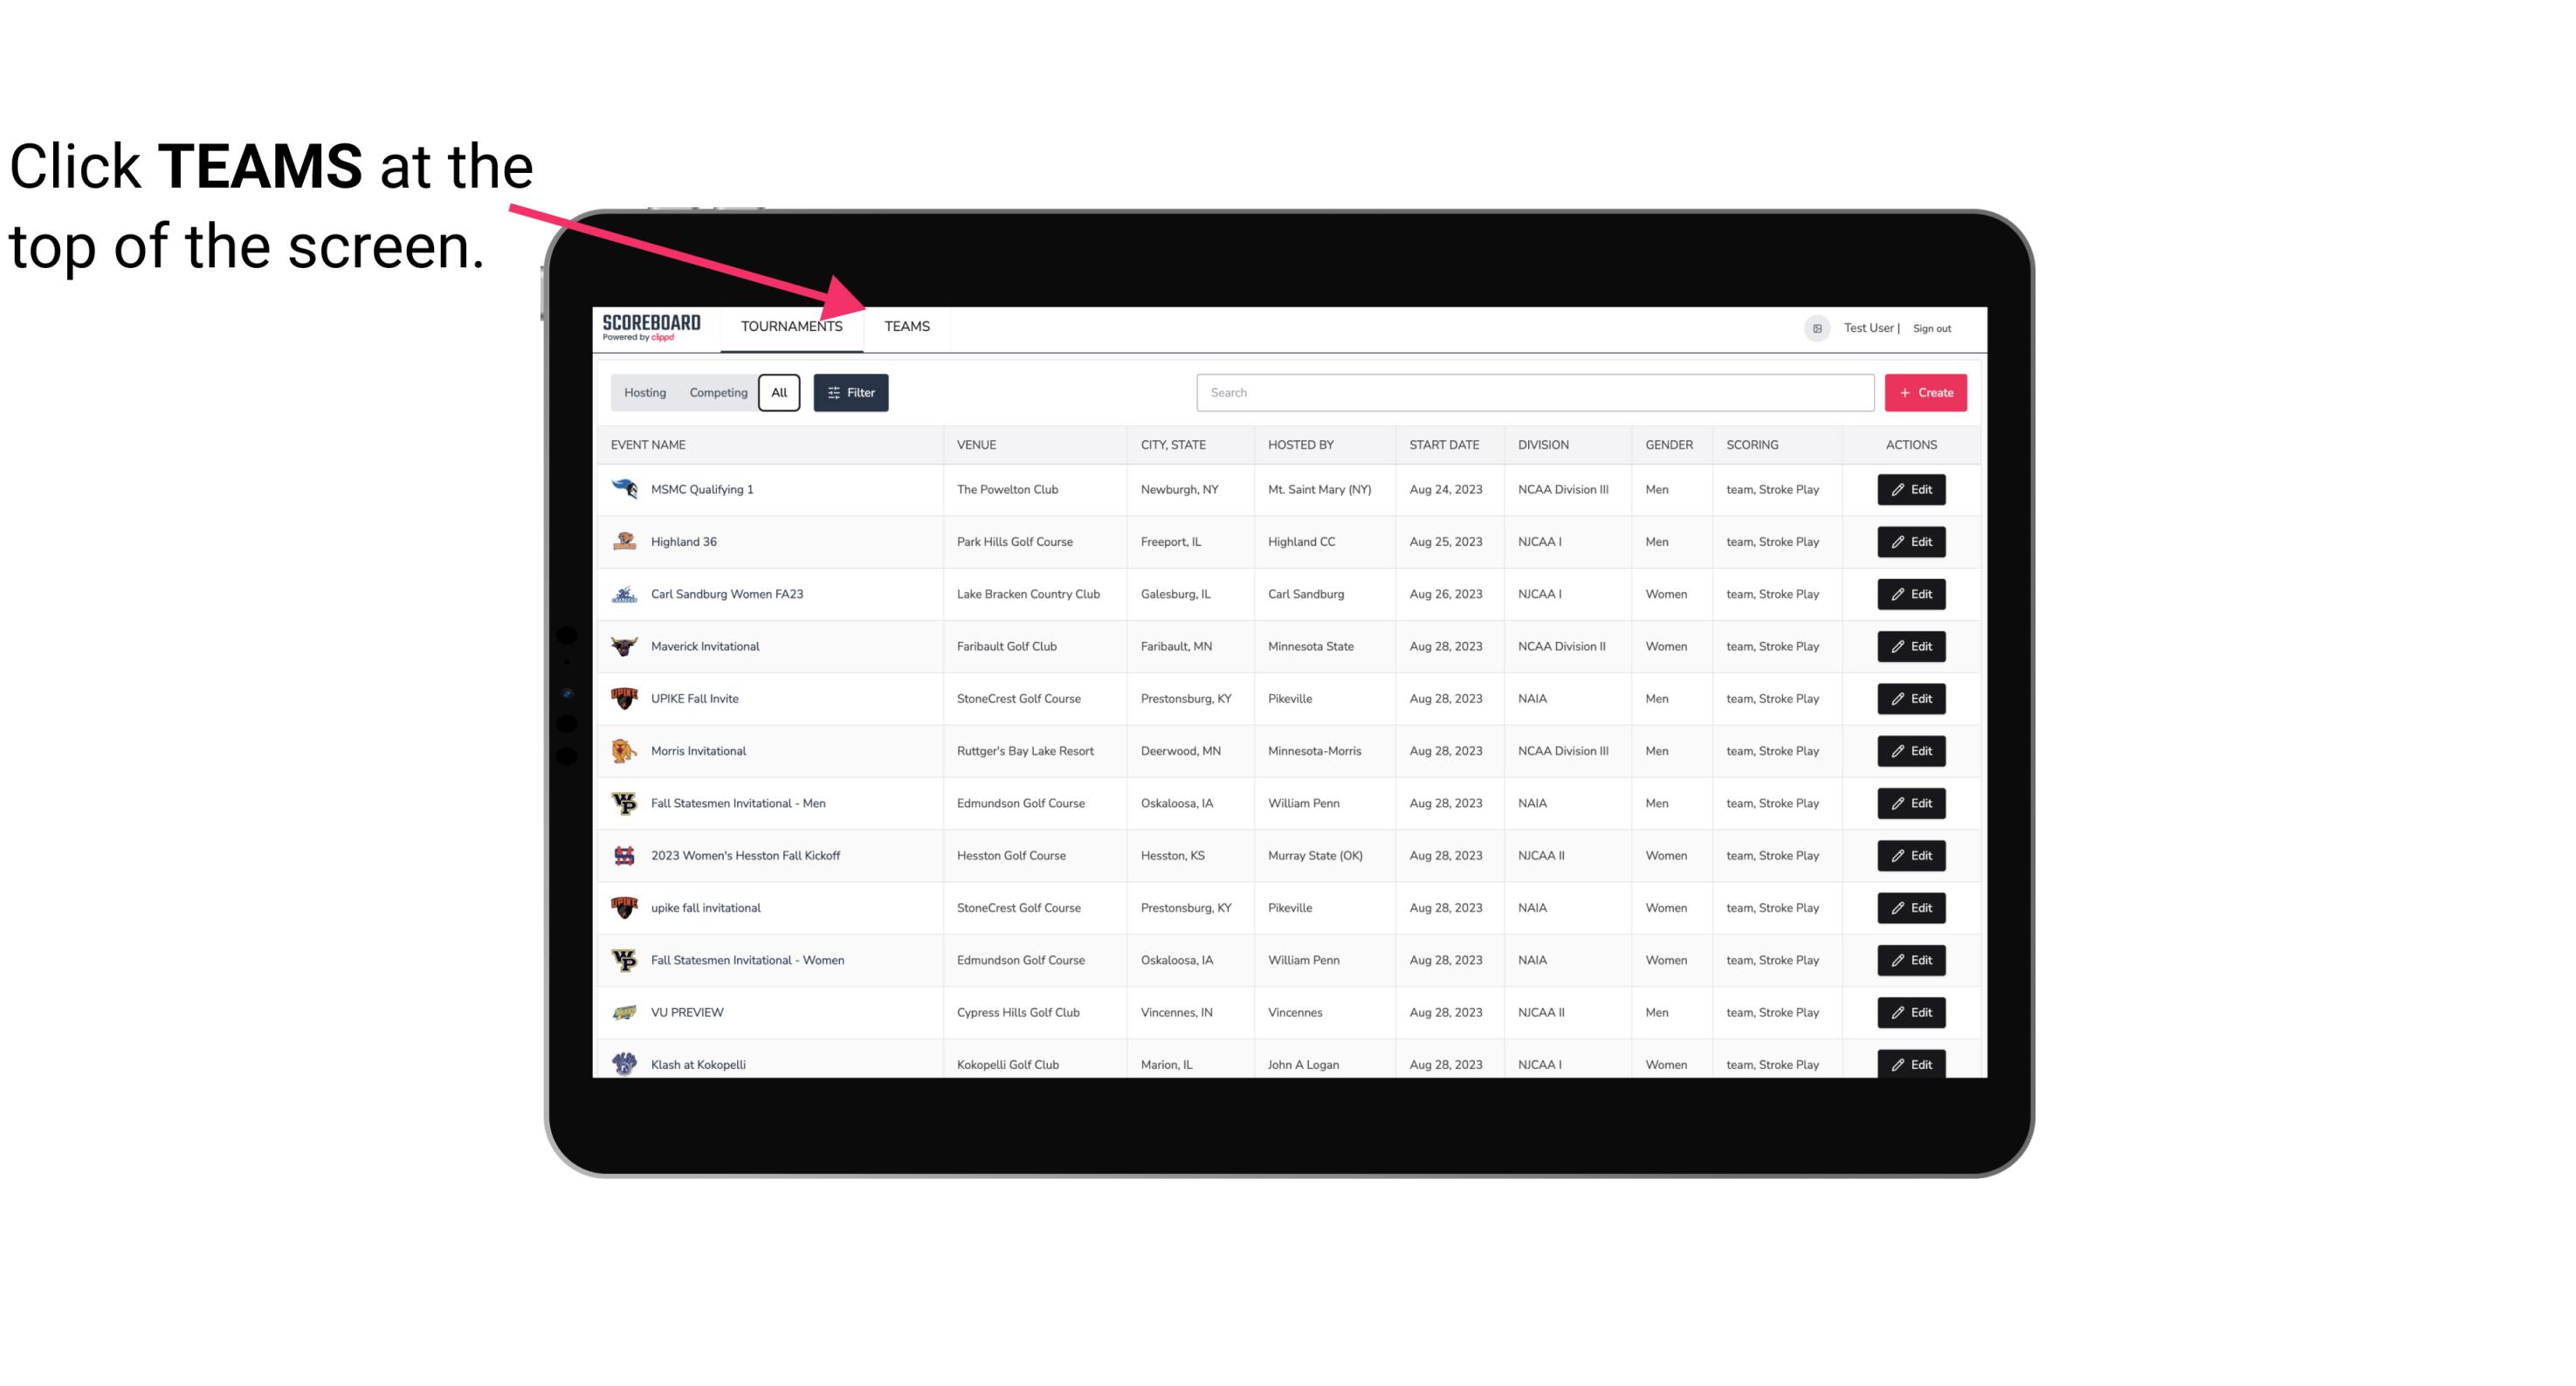
Task: Click the SCOREBOARD logo icon
Action: (x=648, y=326)
